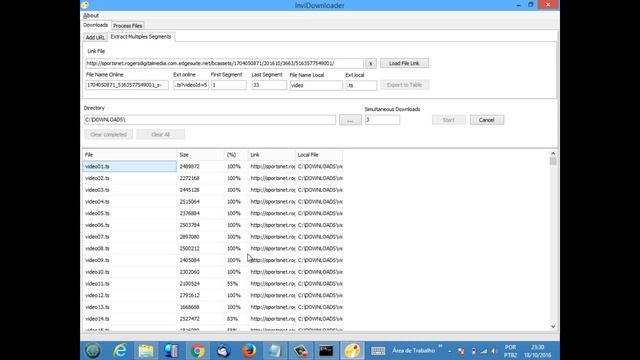Viewport: 640px width, 360px height.
Task: Click the Simultaneous Downloads field
Action: pos(382,120)
